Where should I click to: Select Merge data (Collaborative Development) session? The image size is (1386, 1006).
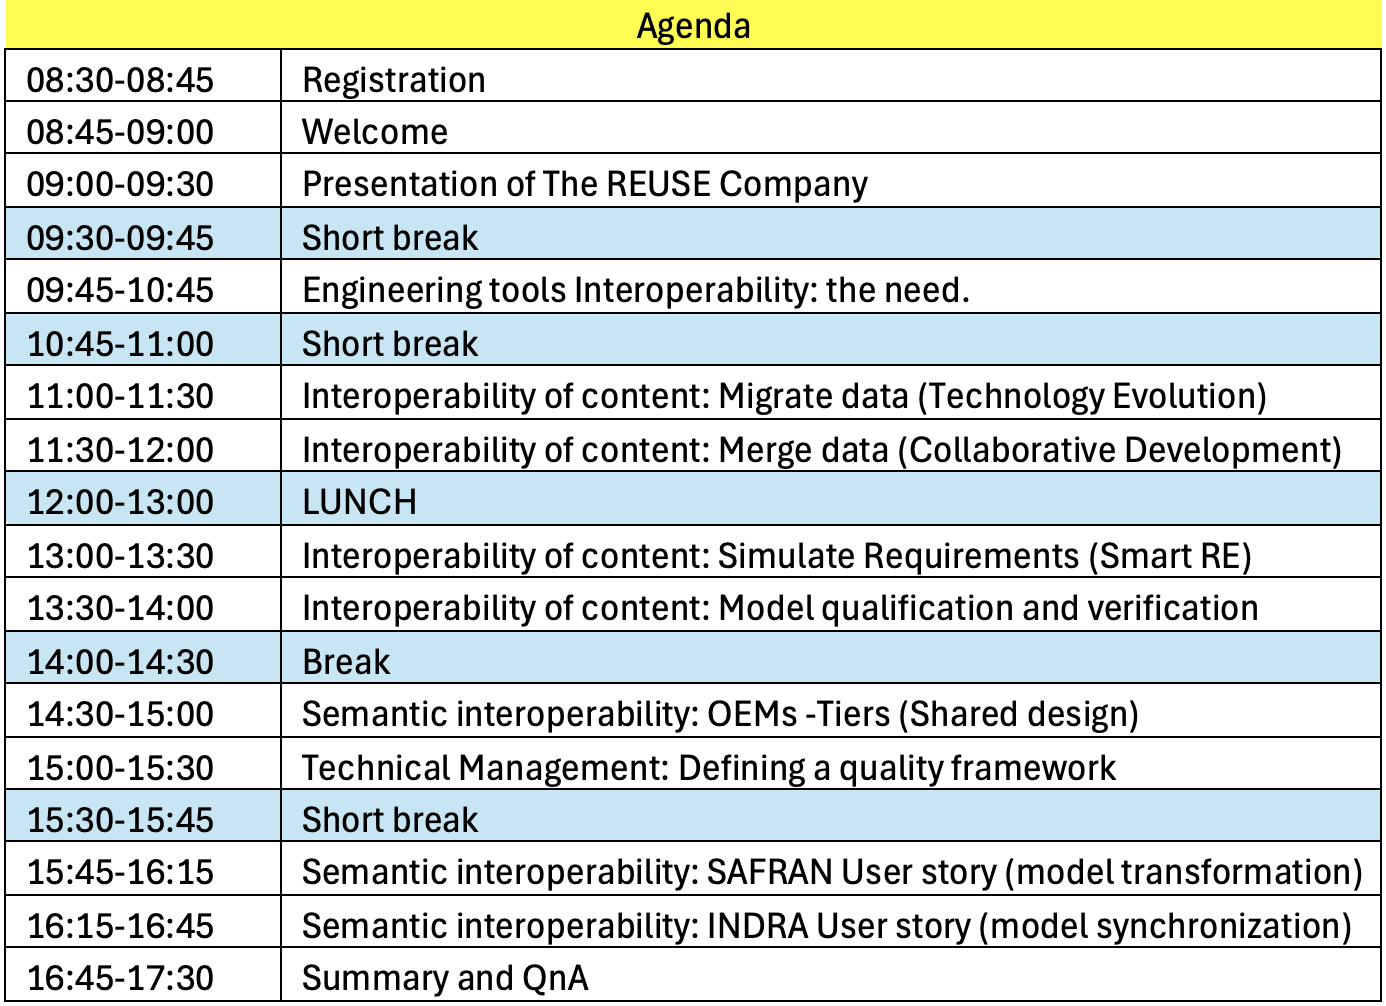[x=821, y=450]
